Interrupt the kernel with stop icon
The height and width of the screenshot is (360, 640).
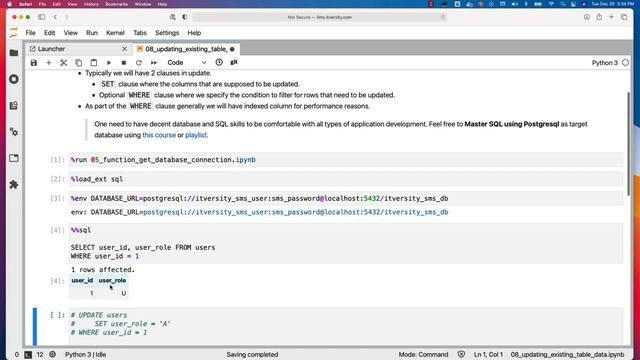click(x=124, y=63)
